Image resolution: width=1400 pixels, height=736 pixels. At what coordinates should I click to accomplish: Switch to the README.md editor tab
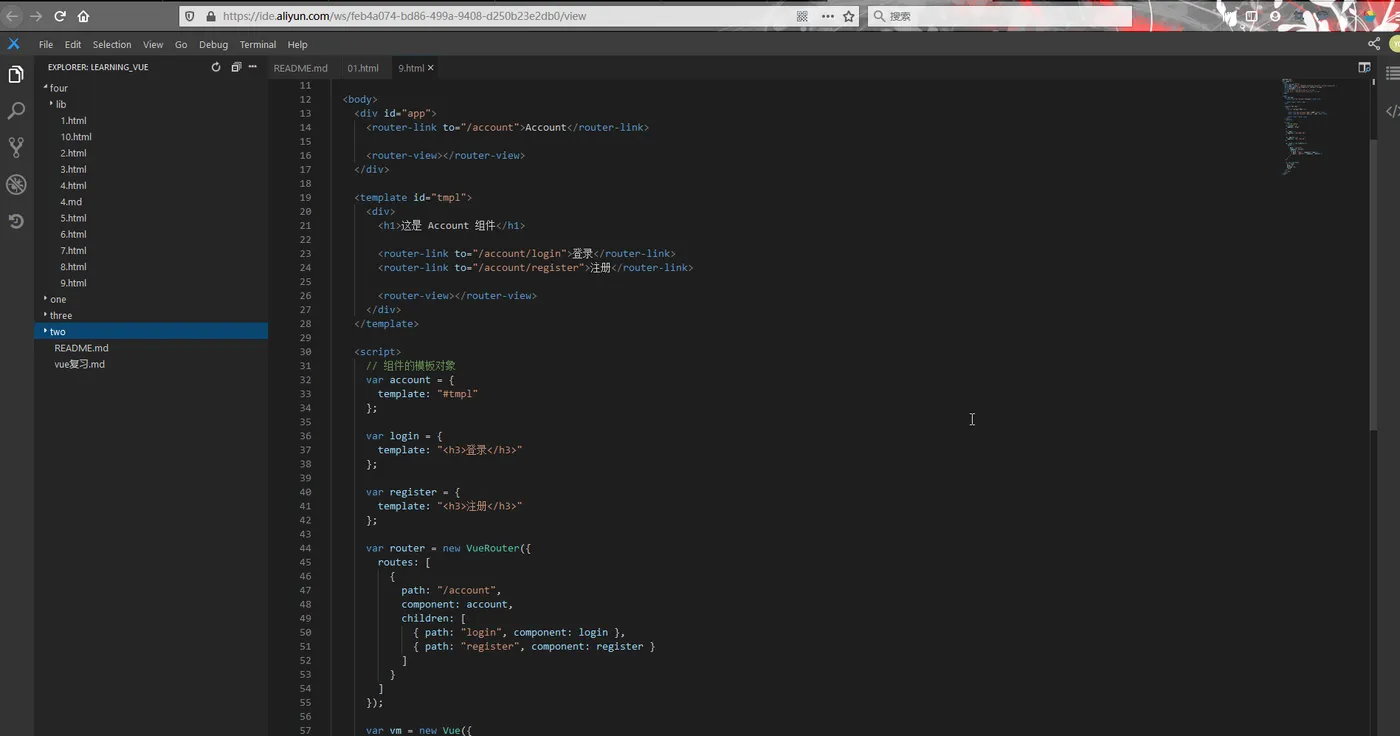(301, 68)
